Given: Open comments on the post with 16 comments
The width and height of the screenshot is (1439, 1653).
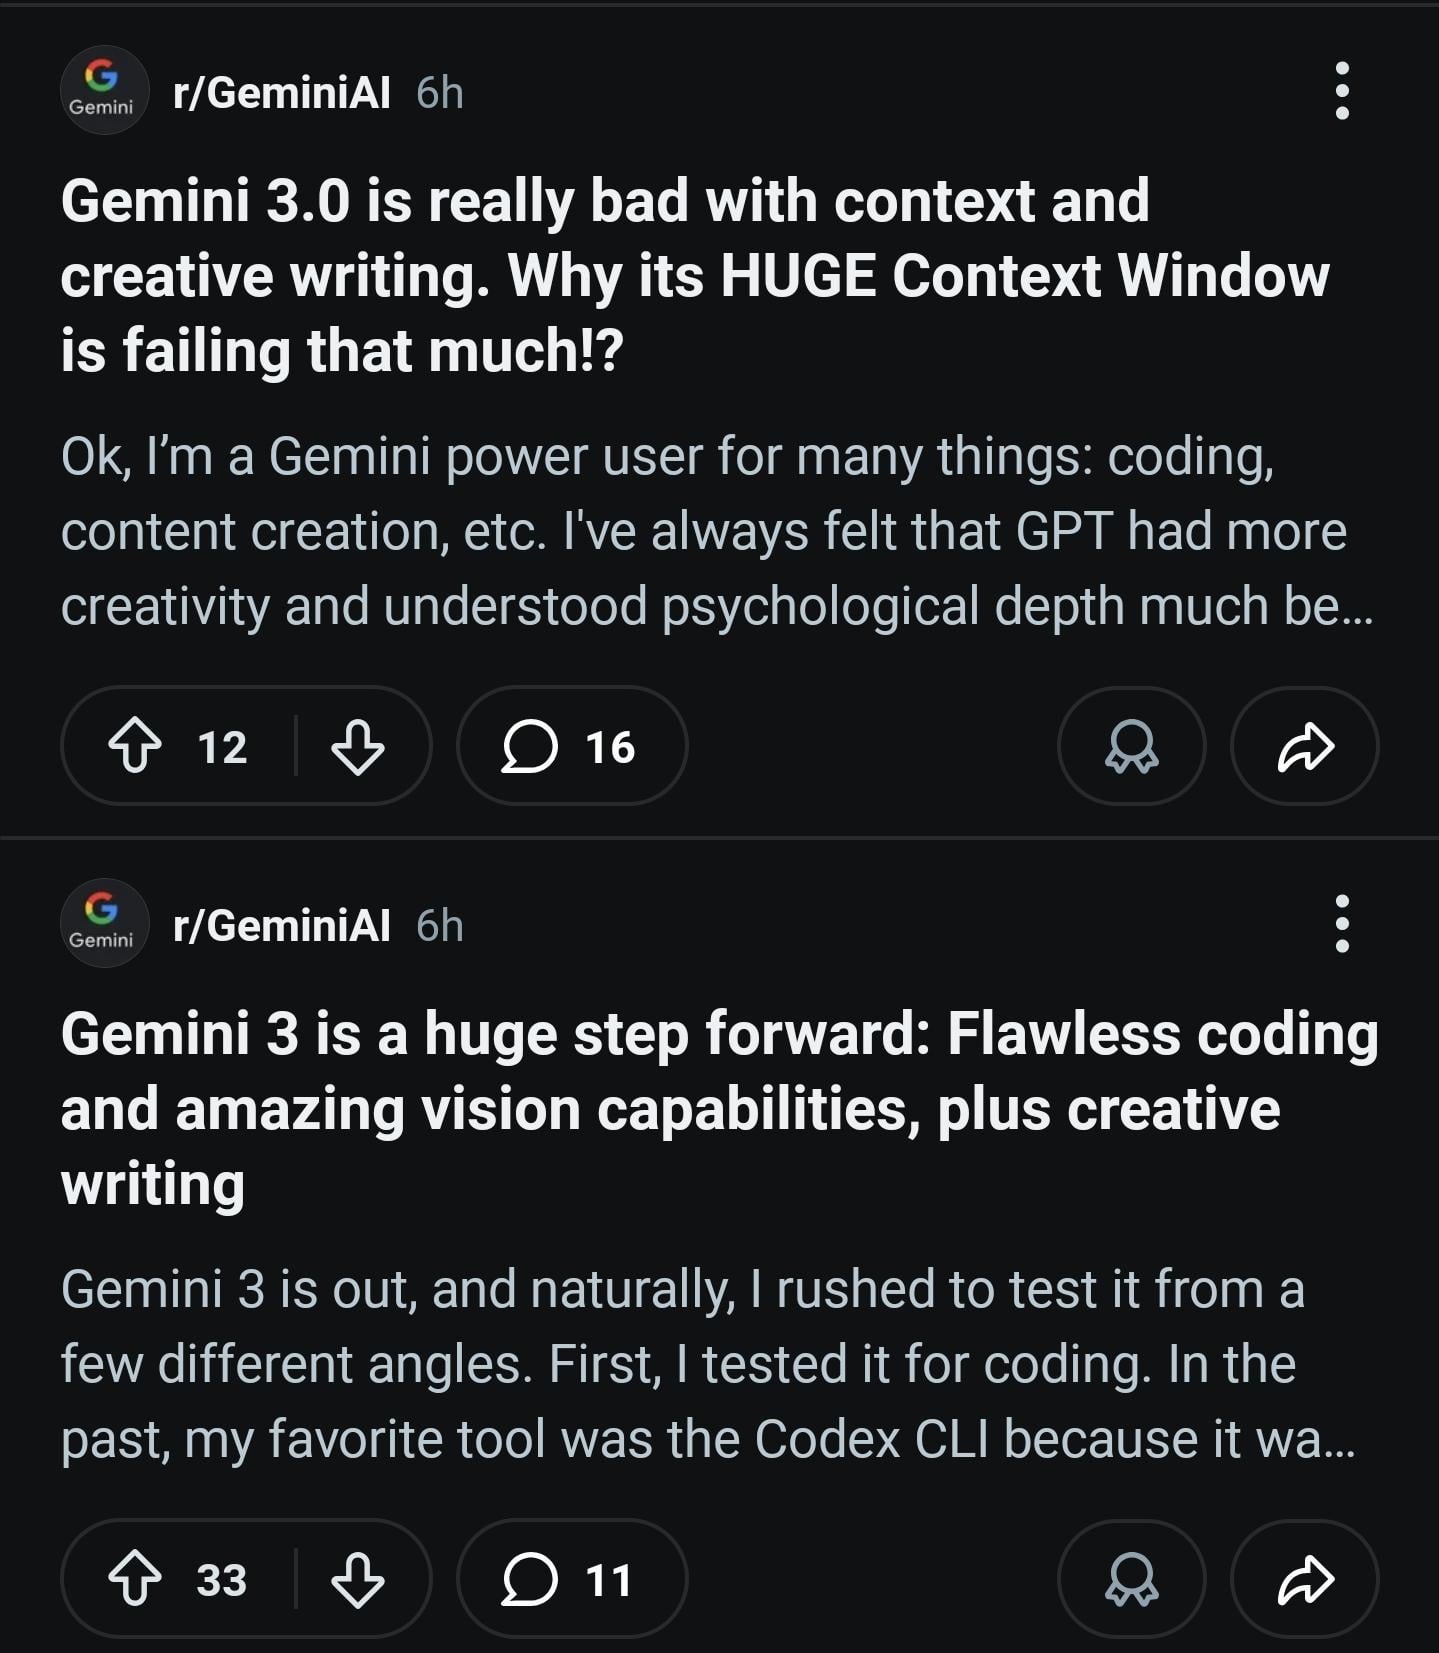Looking at the screenshot, I should click(571, 747).
